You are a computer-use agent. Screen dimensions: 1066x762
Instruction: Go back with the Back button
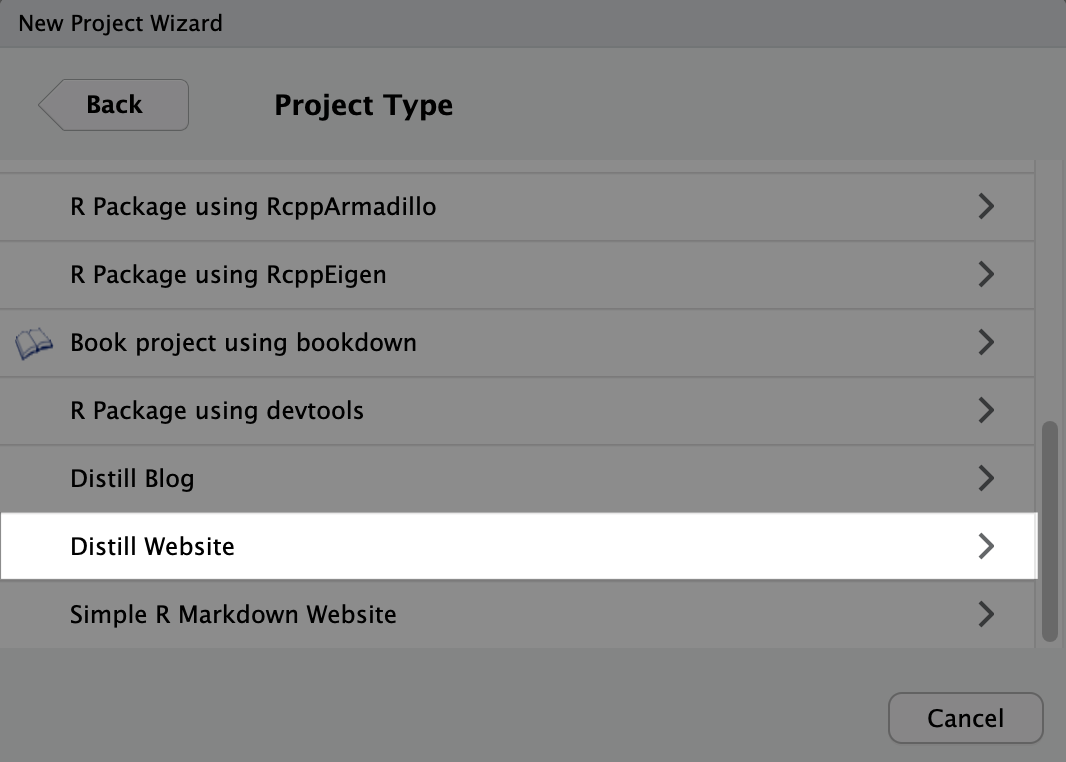point(114,105)
